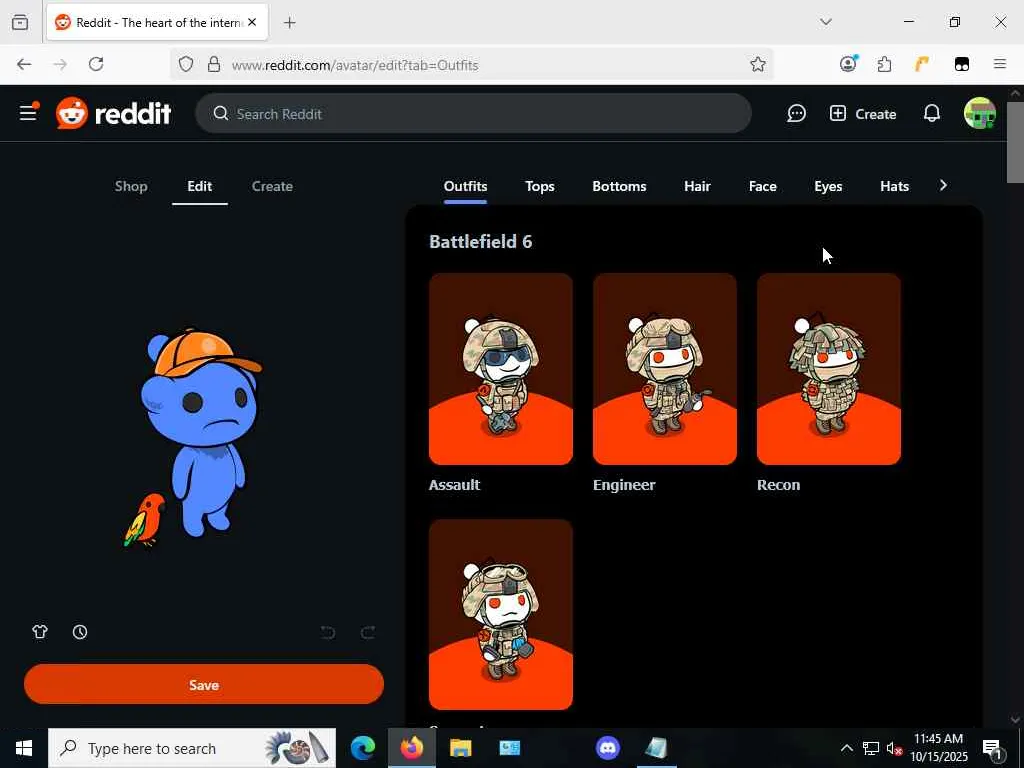Open the Bottoms category tab
Viewport: 1024px width, 768px height.
click(x=619, y=186)
